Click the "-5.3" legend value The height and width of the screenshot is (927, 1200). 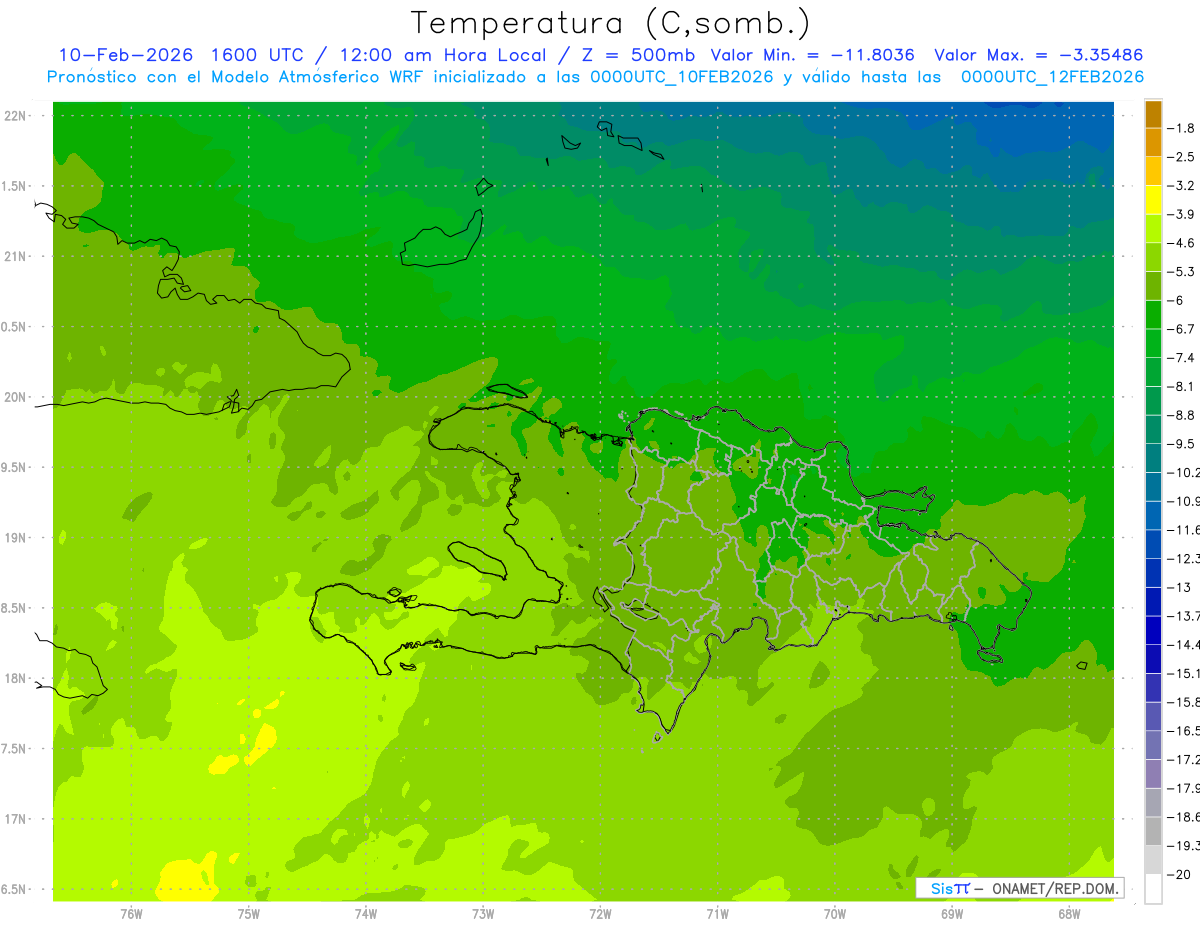coord(1183,271)
